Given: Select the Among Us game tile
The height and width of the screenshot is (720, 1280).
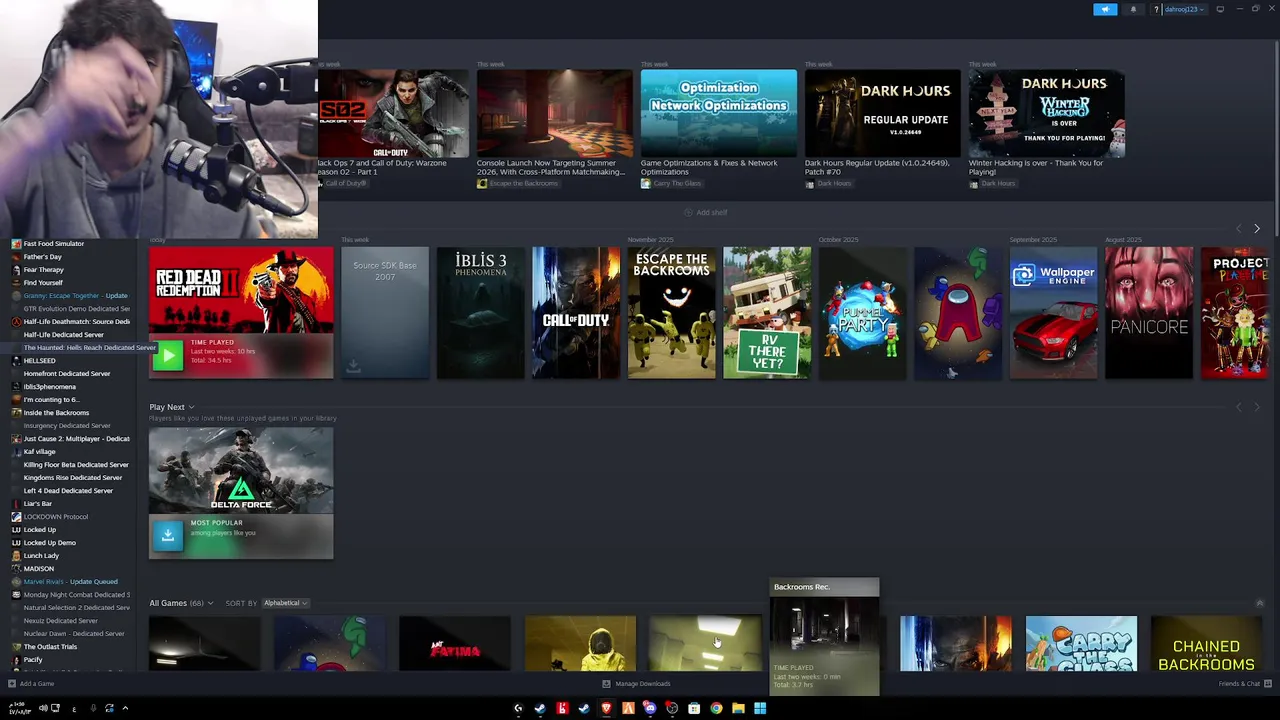Looking at the screenshot, I should point(958,313).
